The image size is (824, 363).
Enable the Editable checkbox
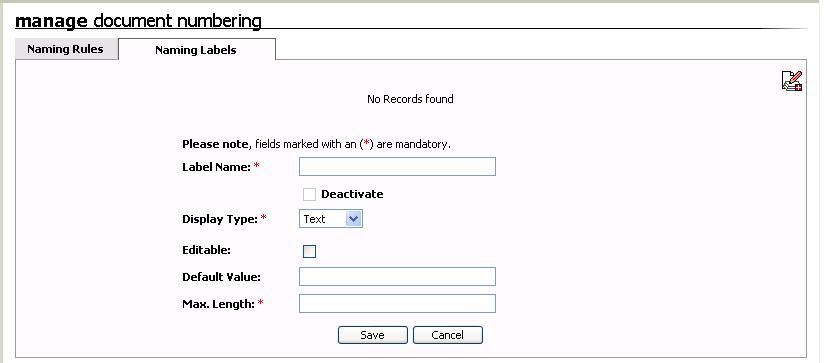(310, 252)
